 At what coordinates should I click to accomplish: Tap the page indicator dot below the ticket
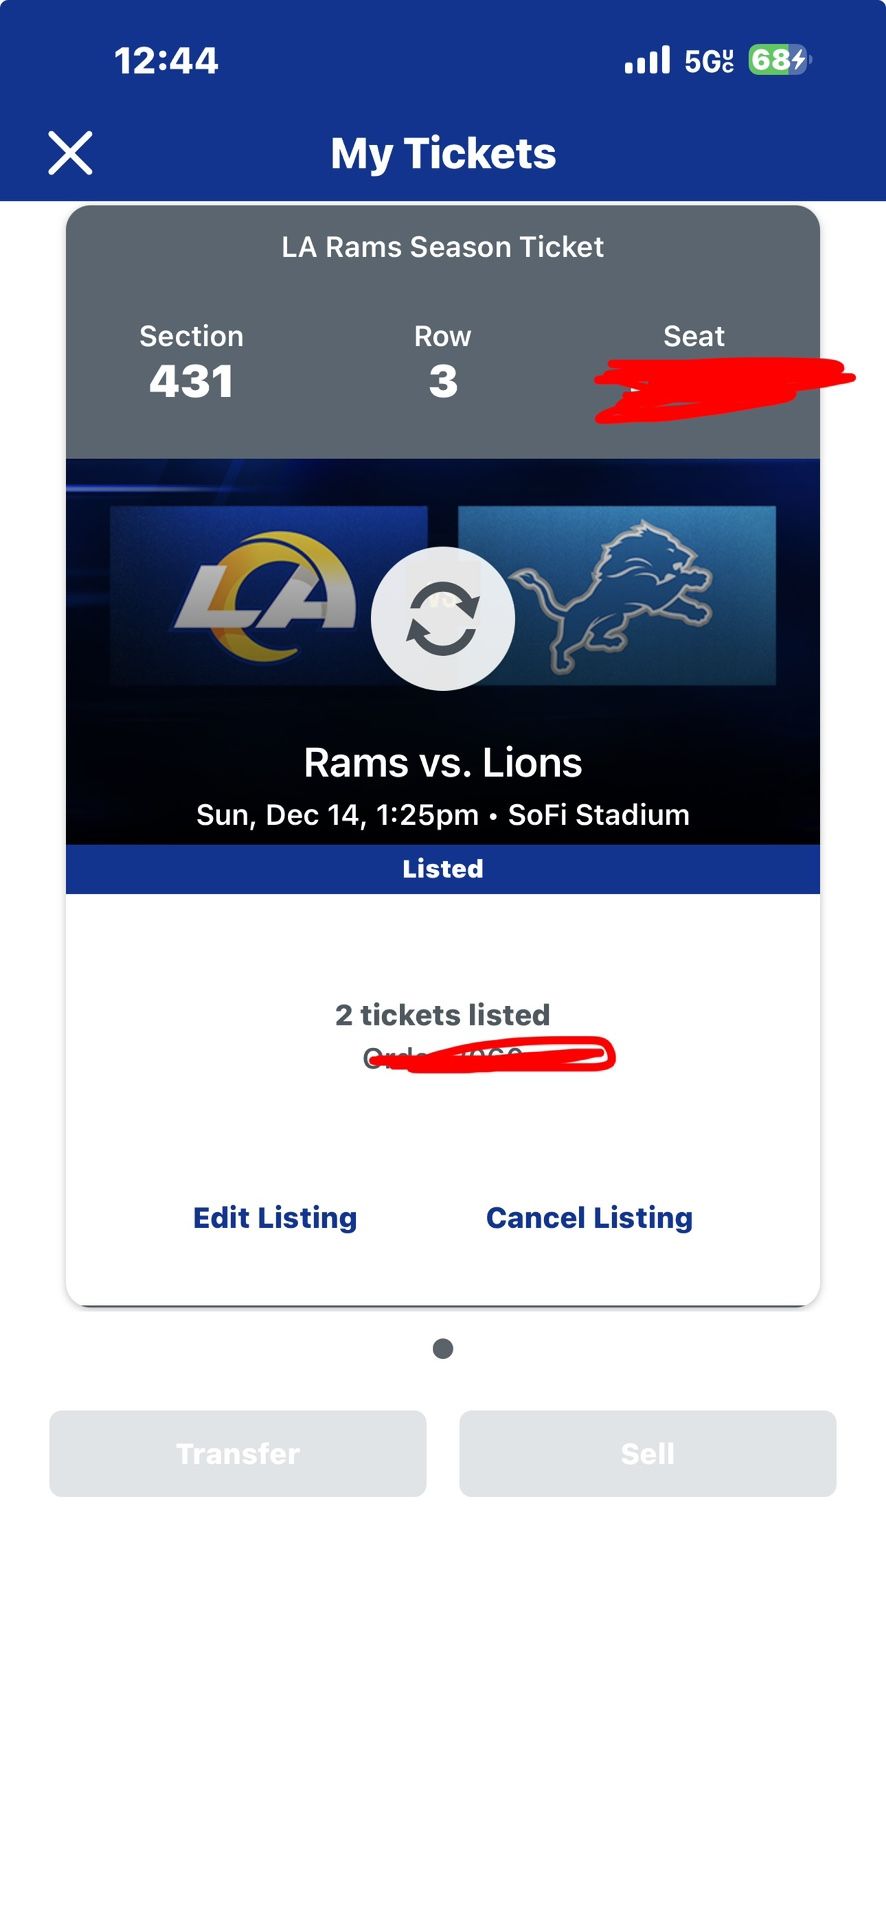point(442,1348)
